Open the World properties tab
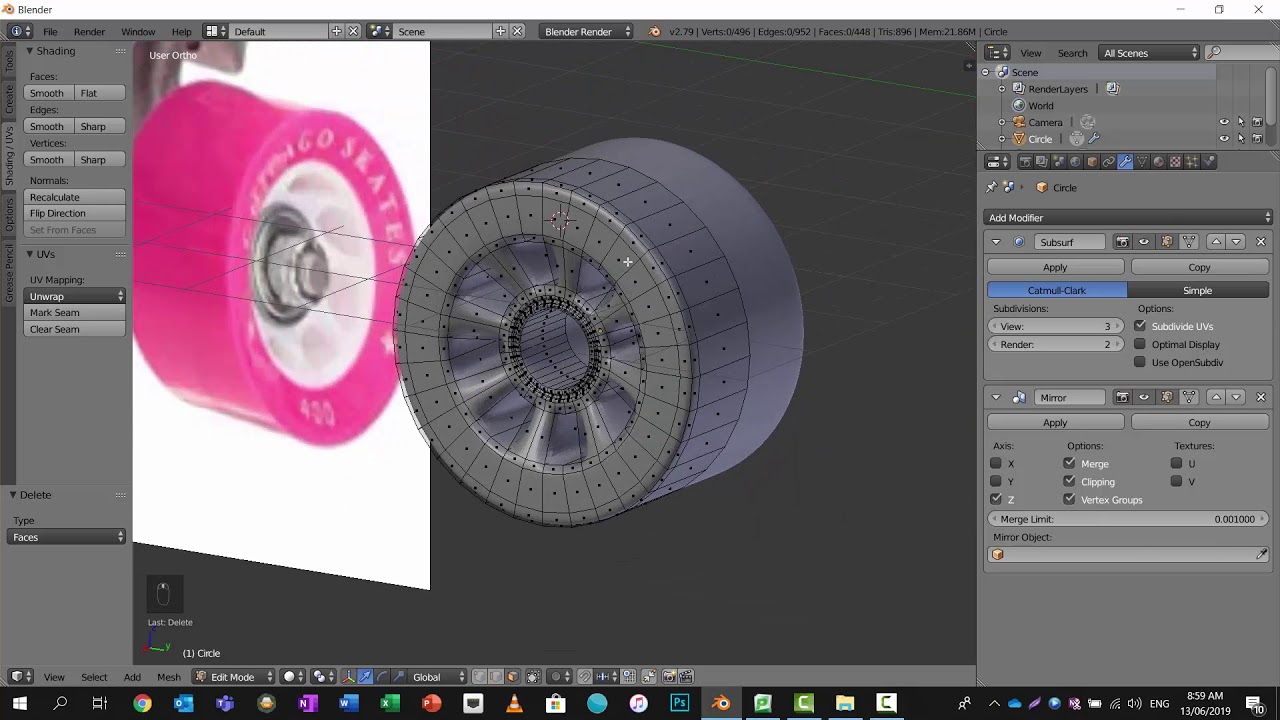1280x720 pixels. tap(1075, 162)
